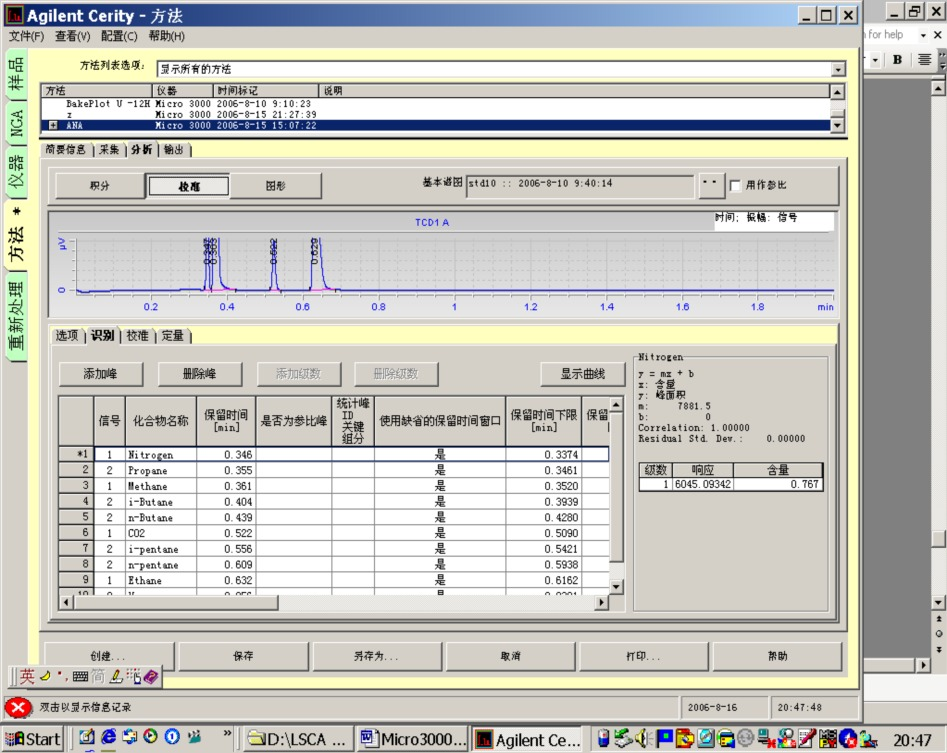This screenshot has height=753, width=947.
Task: Click the browse button beside 基本谱图 field
Action: (x=711, y=185)
